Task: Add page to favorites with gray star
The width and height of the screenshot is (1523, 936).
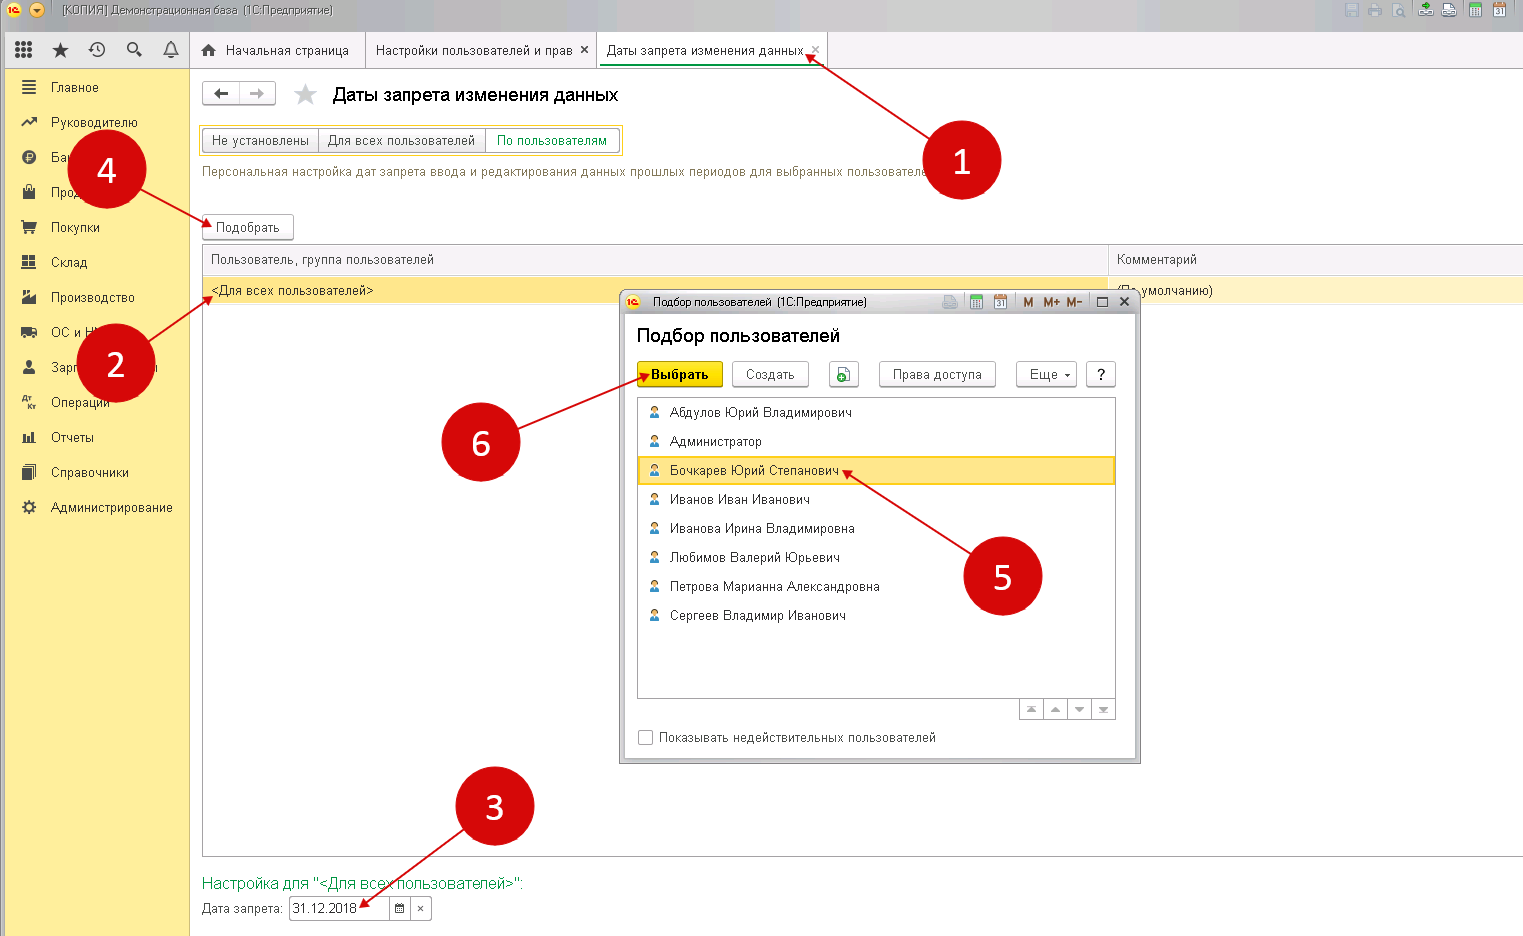Action: click(305, 95)
